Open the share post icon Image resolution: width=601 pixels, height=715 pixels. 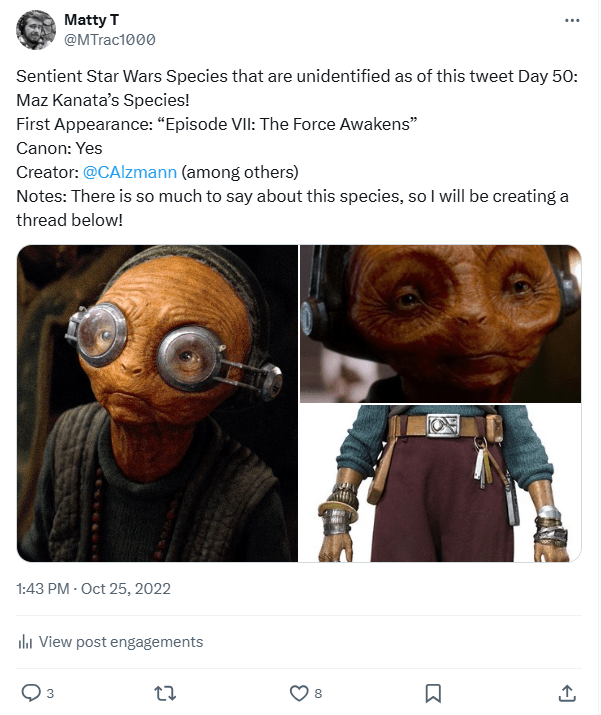click(x=567, y=693)
